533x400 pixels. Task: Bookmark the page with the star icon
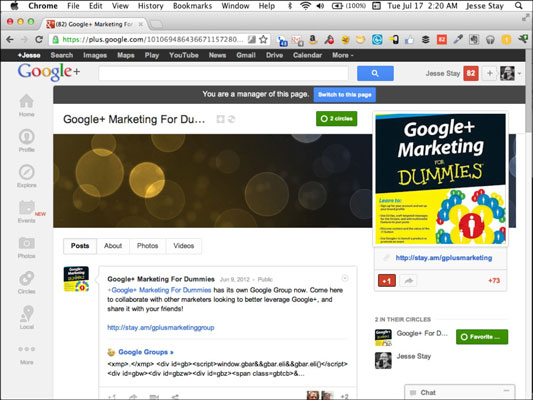click(x=263, y=40)
